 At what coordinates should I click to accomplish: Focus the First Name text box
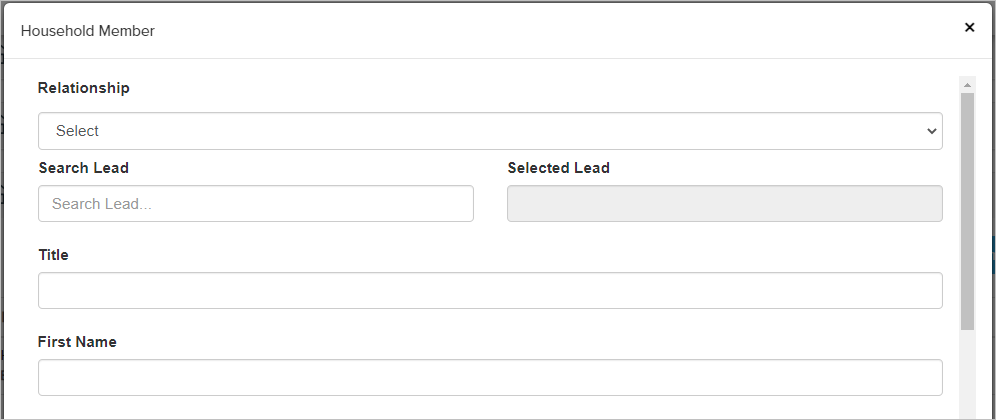tap(490, 378)
